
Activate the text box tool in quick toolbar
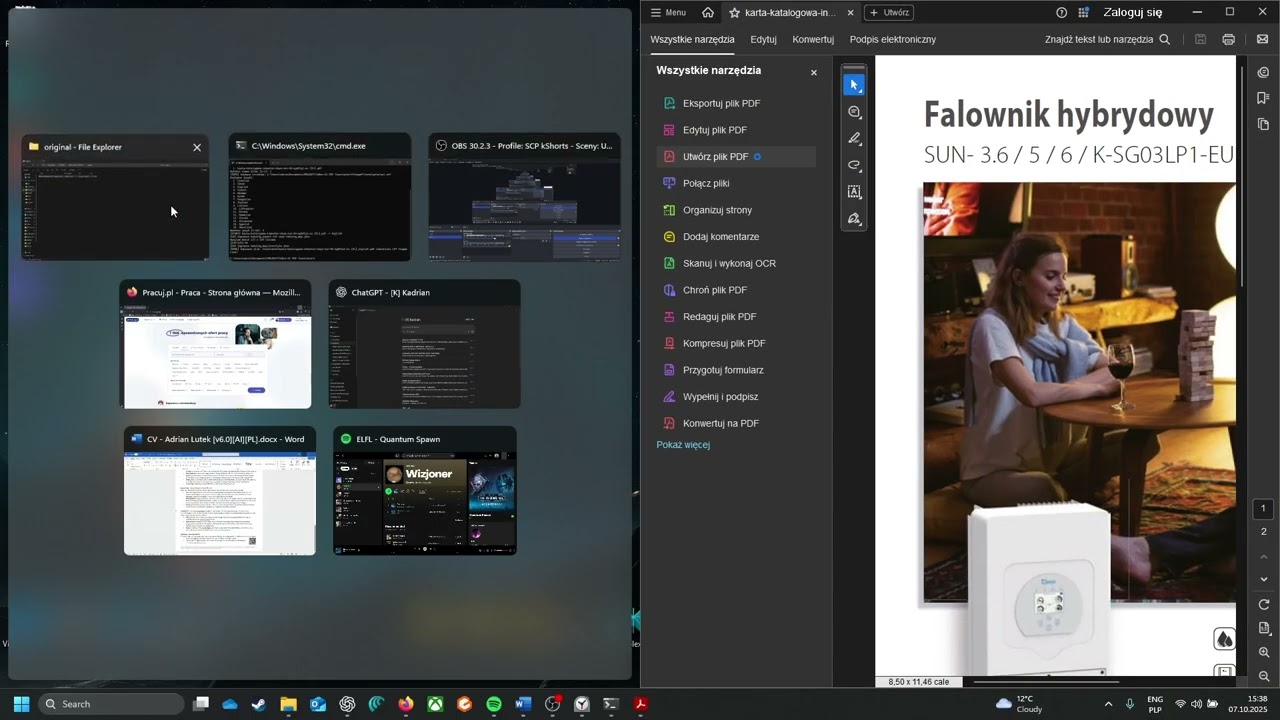[854, 191]
